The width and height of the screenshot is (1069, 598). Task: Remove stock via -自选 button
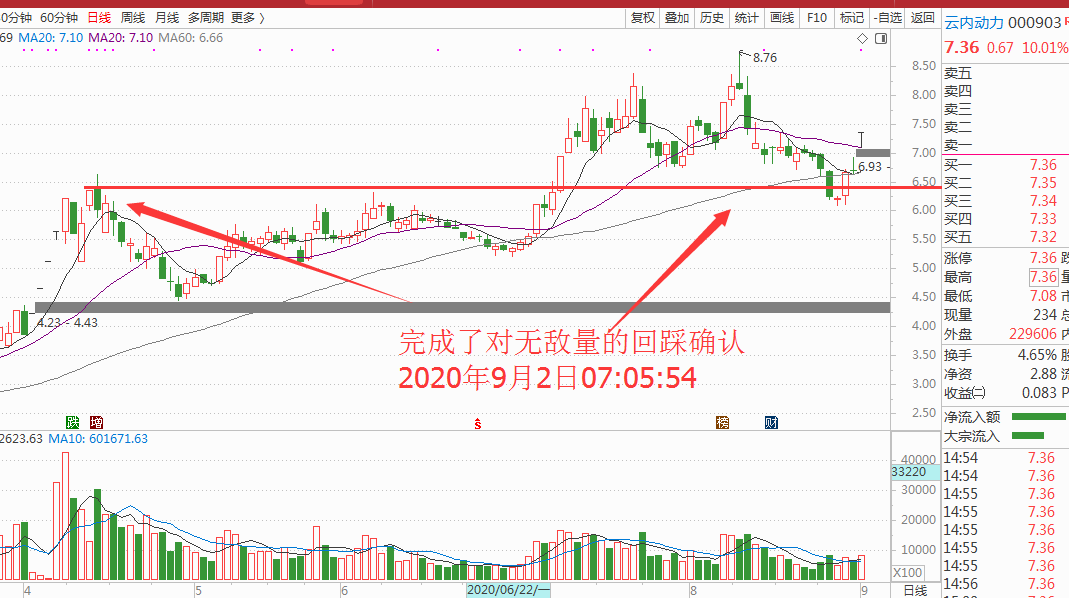click(x=888, y=18)
